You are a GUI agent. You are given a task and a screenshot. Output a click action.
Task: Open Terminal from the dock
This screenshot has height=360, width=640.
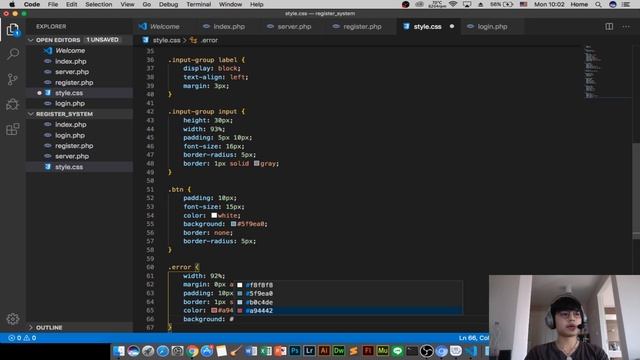tap(412, 351)
